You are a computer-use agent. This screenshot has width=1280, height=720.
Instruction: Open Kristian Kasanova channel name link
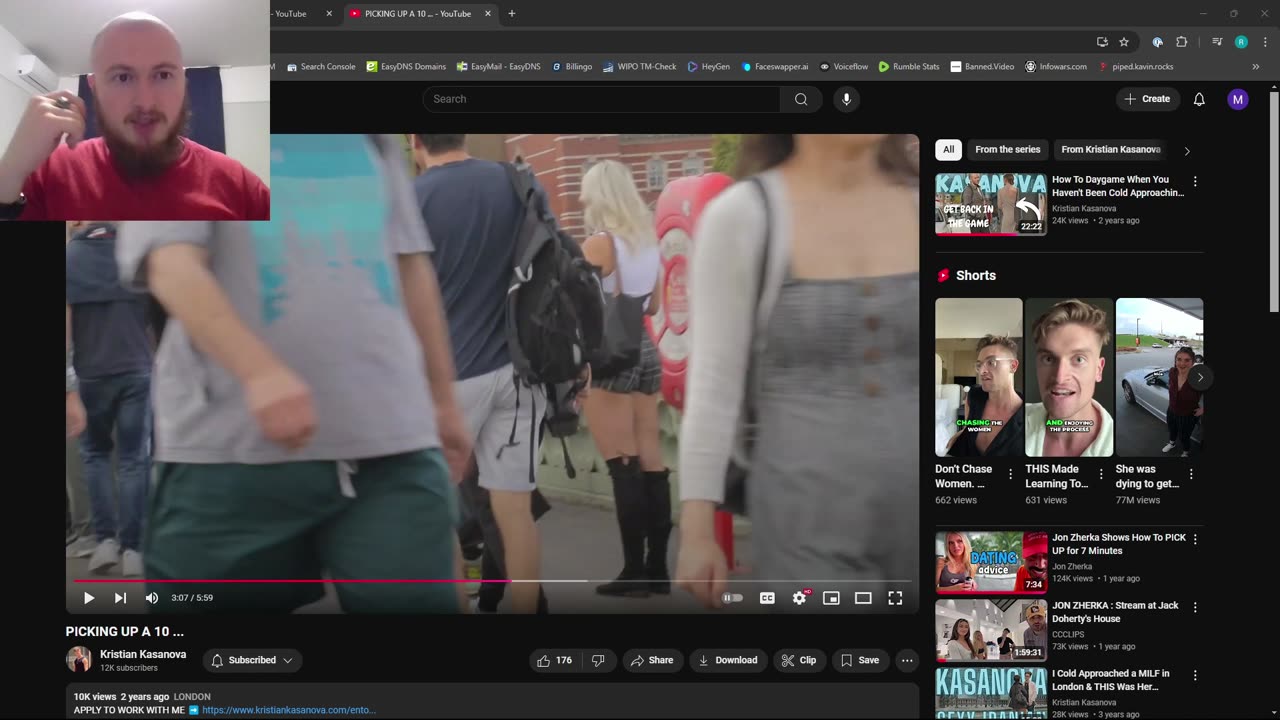[x=143, y=654]
